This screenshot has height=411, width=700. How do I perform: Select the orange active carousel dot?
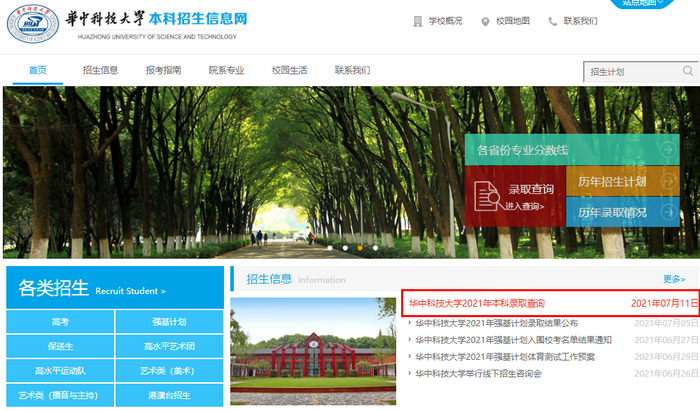tap(360, 248)
